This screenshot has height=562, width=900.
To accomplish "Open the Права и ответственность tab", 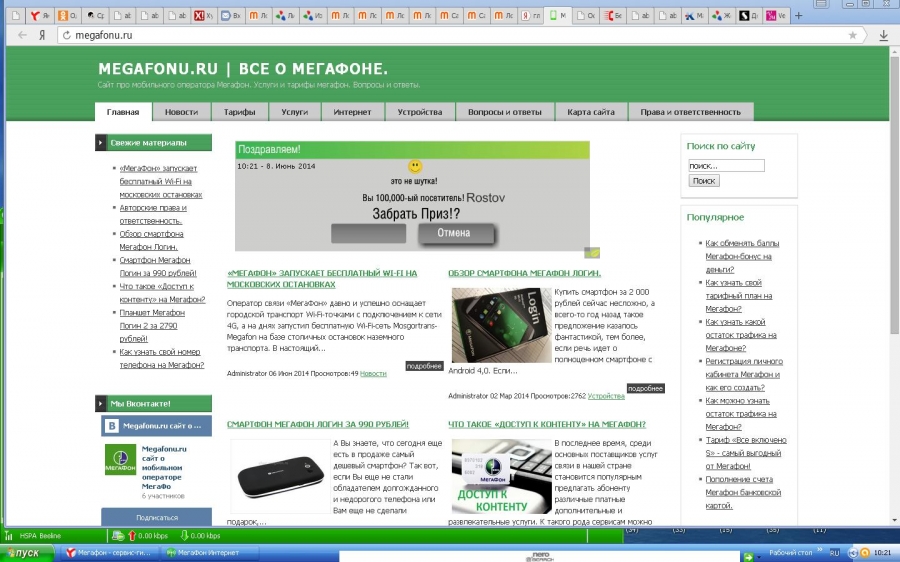I will click(x=690, y=112).
